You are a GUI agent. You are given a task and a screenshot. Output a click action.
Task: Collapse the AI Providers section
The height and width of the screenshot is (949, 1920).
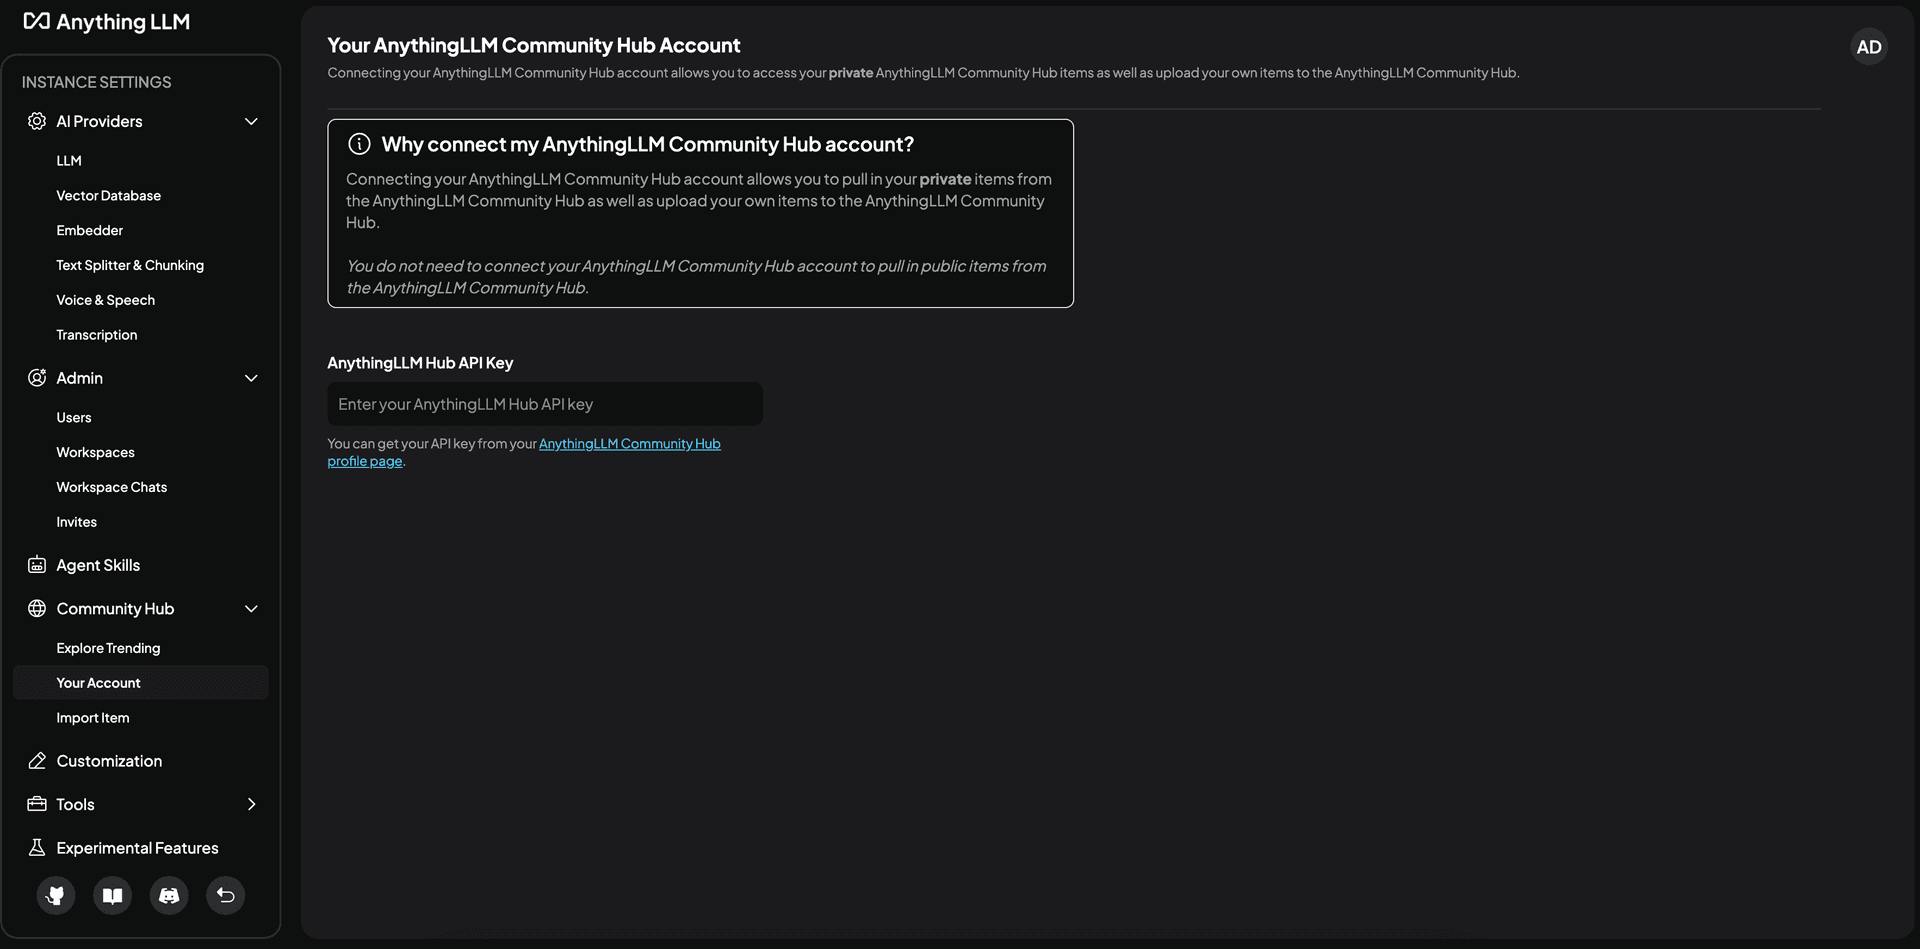pos(252,121)
